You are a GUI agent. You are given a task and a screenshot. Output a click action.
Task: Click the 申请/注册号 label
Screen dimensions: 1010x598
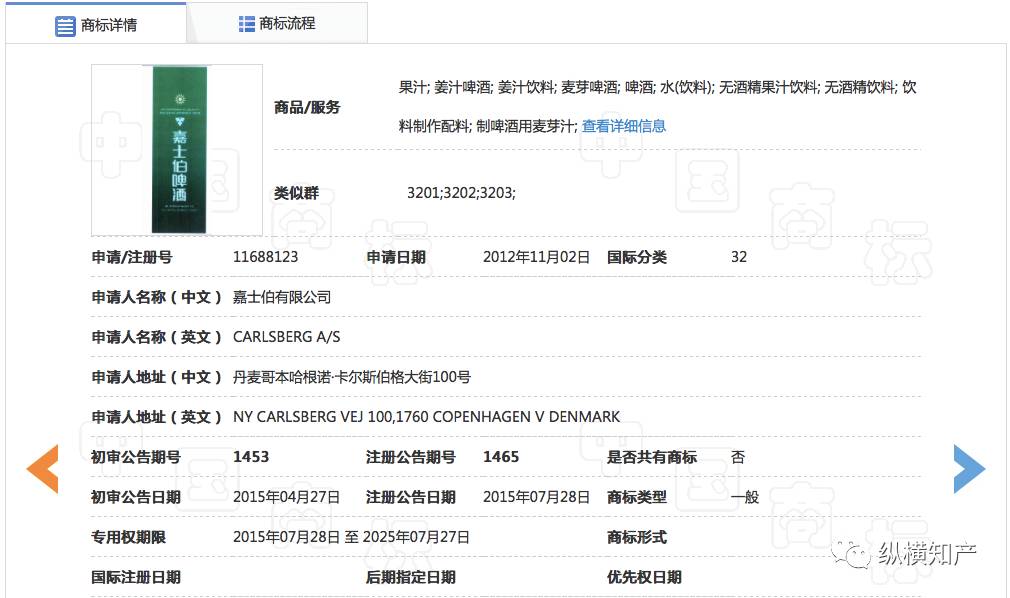[x=132, y=257]
